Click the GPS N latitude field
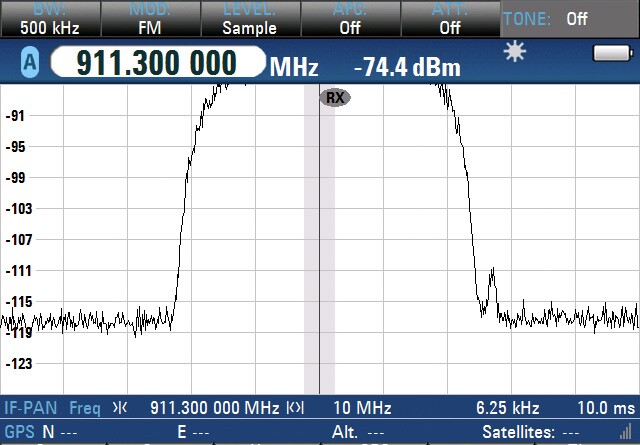Image resolution: width=640 pixels, height=445 pixels. point(60,432)
